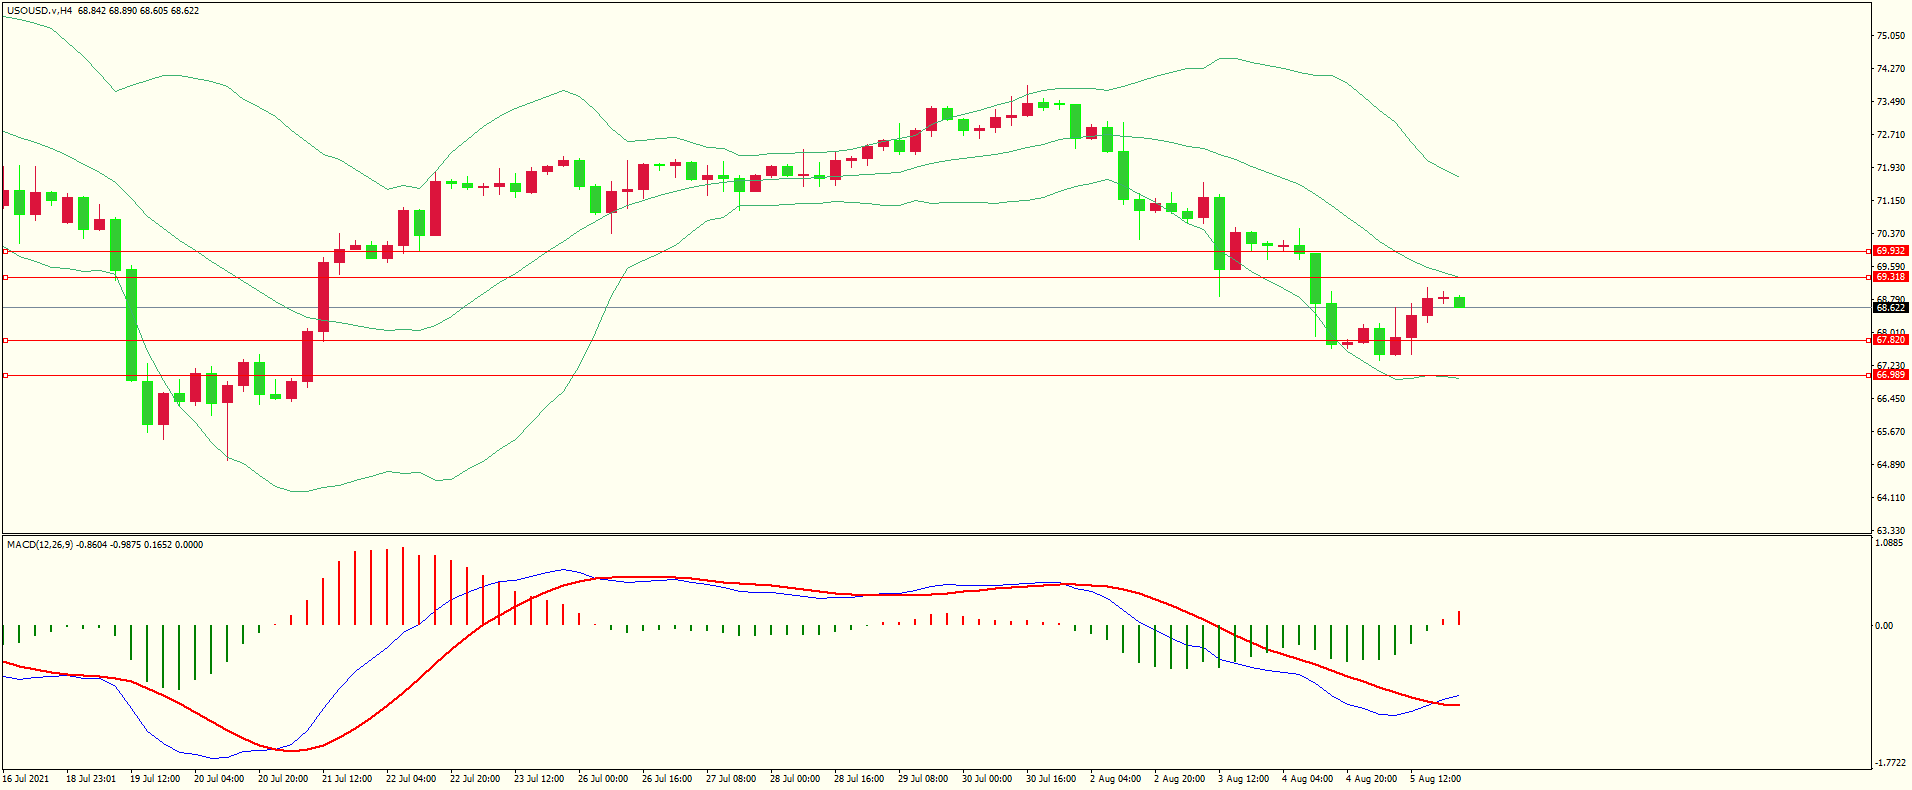Click the 2 Aug 04:00 time label
This screenshot has width=1912, height=790.
(1116, 779)
